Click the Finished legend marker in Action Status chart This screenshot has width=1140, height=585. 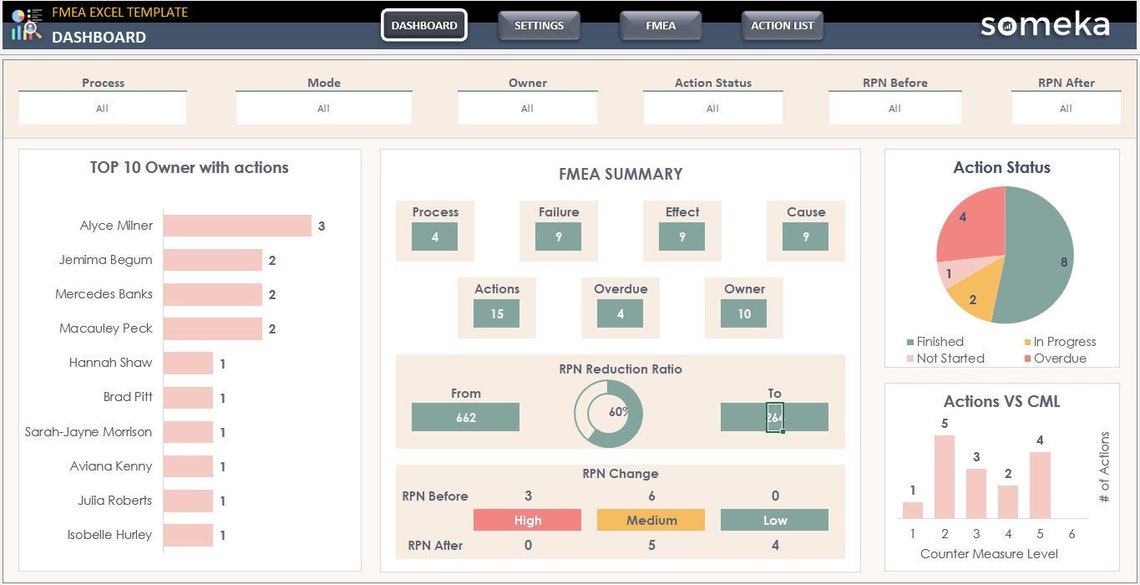[910, 341]
